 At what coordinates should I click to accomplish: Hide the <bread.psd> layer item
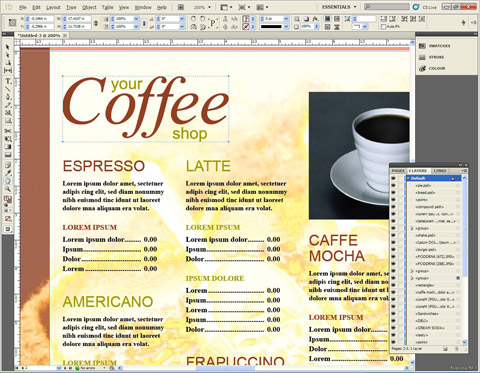click(394, 192)
